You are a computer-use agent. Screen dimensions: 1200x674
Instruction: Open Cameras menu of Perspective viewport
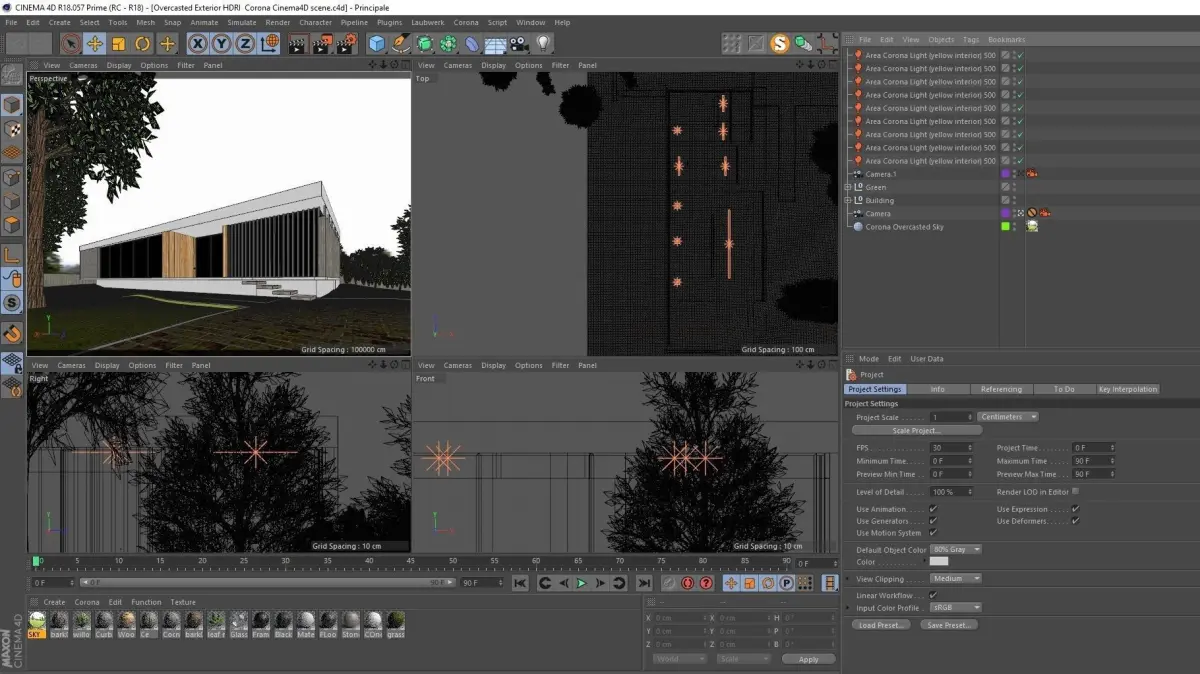(84, 65)
